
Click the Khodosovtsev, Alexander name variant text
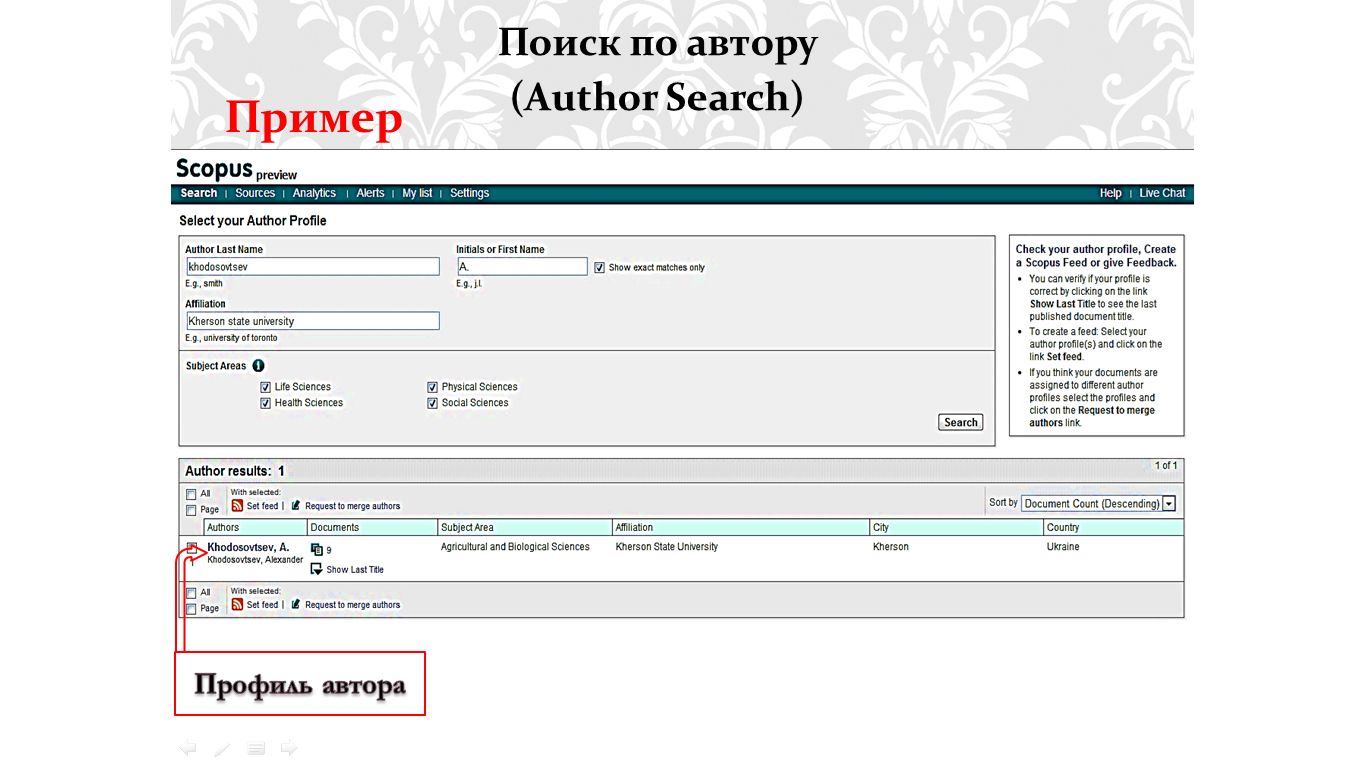(x=255, y=560)
